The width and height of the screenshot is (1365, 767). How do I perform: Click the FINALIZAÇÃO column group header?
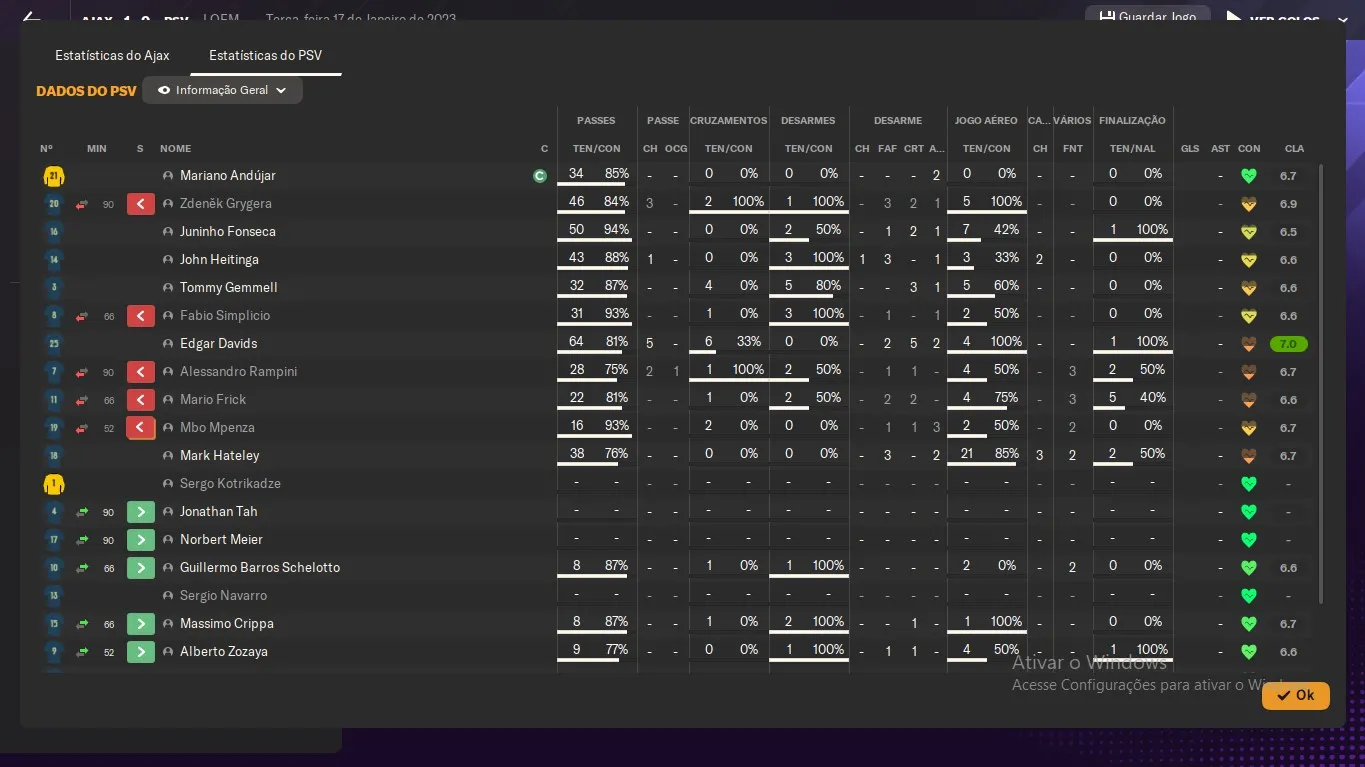tap(1132, 121)
